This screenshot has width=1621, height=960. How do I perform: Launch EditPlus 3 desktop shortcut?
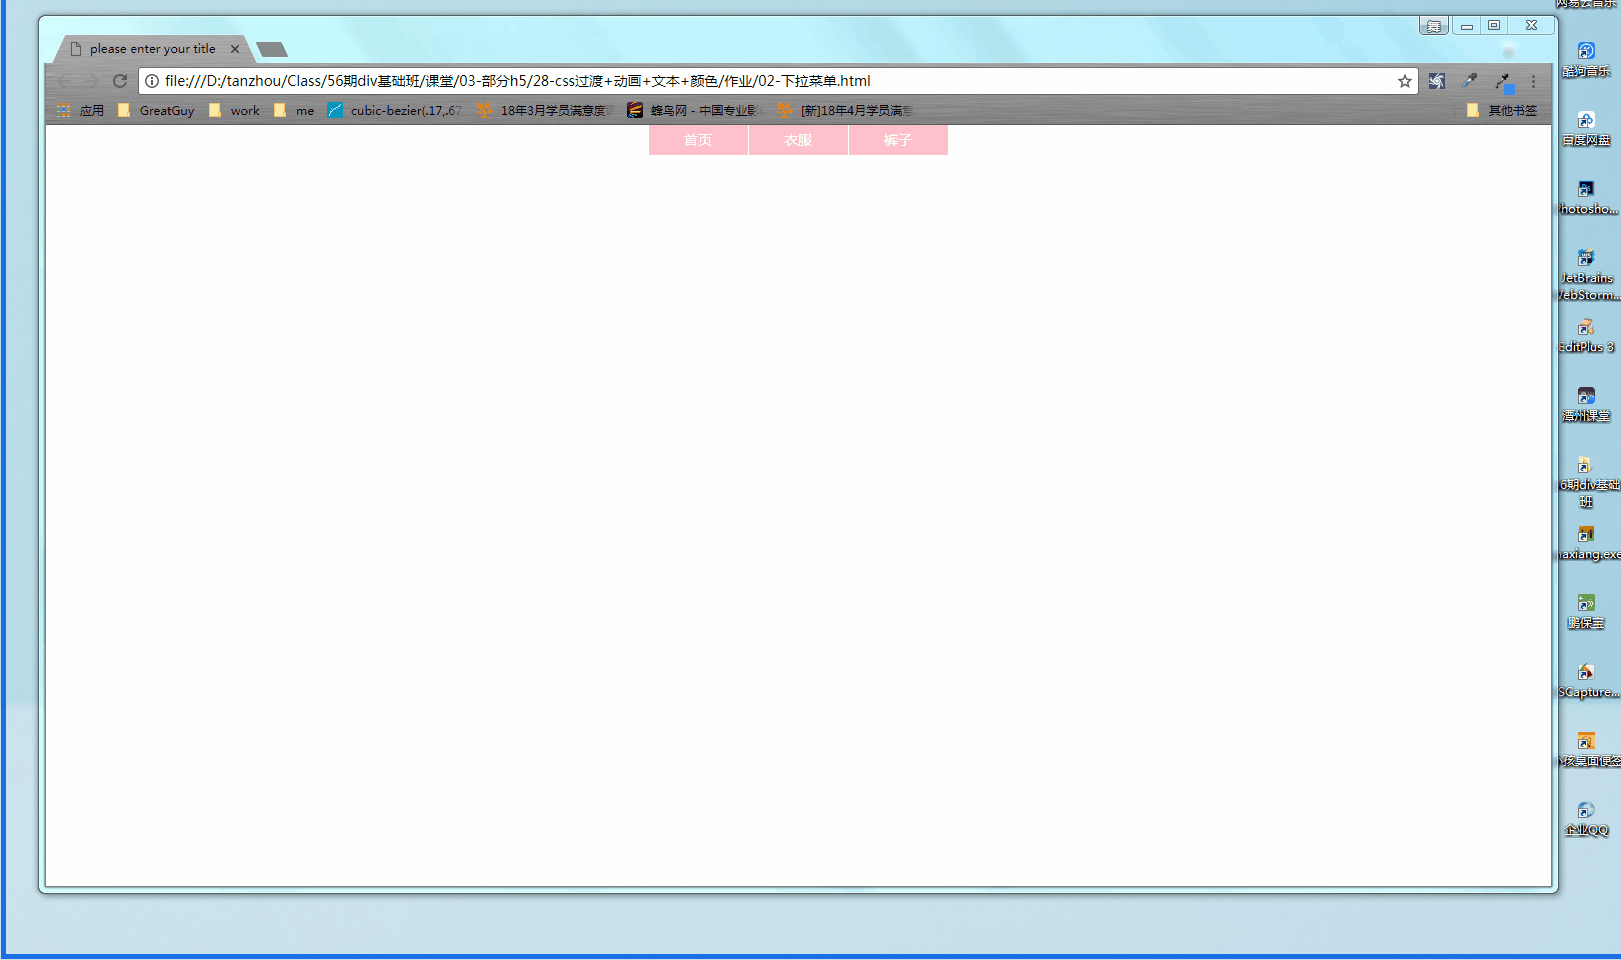(1587, 335)
